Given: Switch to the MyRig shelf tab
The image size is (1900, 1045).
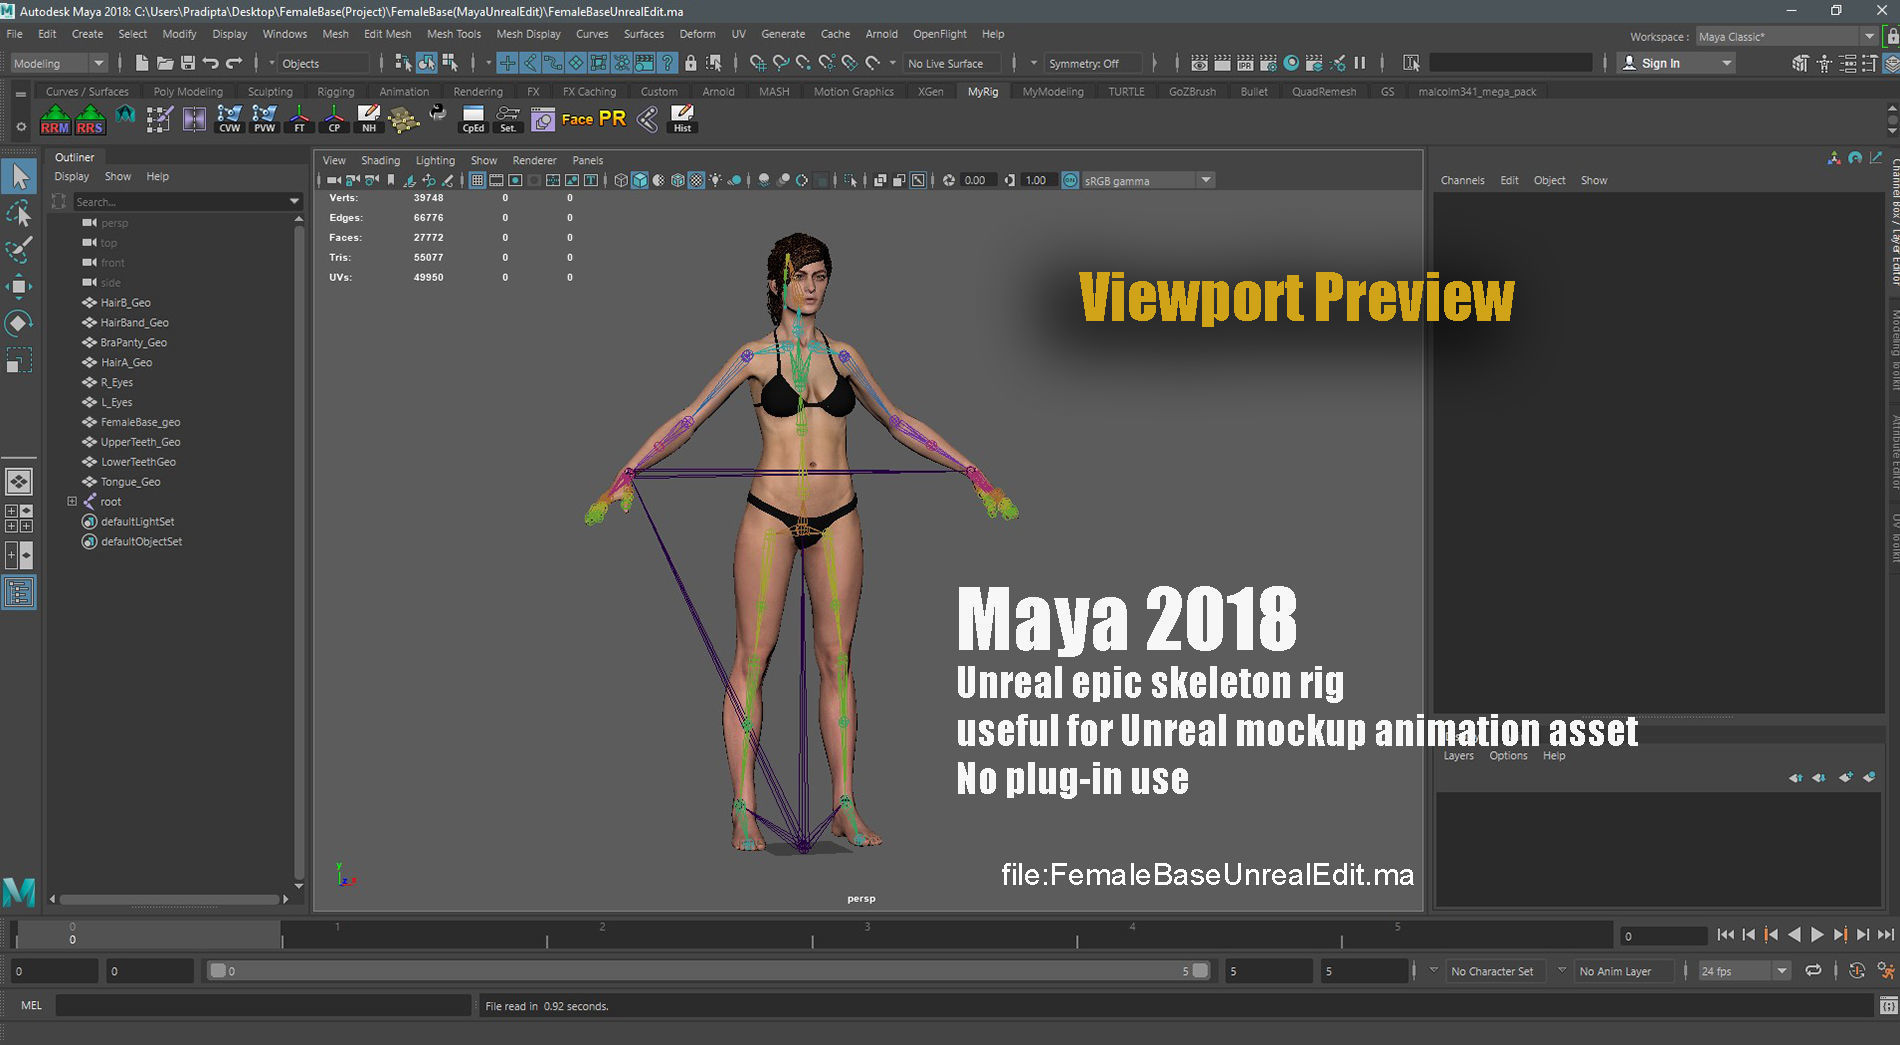Looking at the screenshot, I should click(x=983, y=92).
